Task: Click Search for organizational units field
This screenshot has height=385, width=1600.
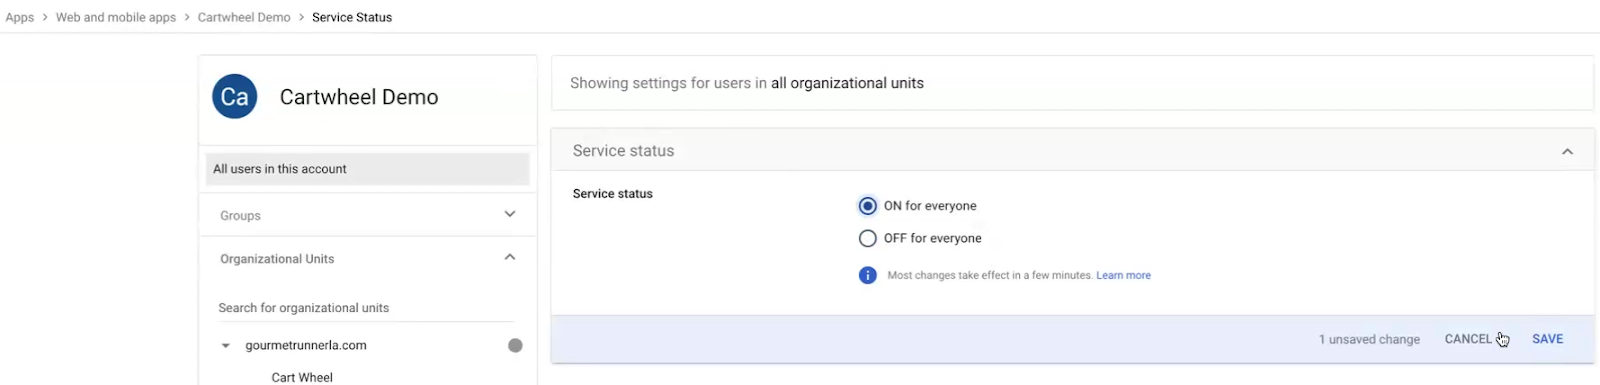Action: coord(366,308)
